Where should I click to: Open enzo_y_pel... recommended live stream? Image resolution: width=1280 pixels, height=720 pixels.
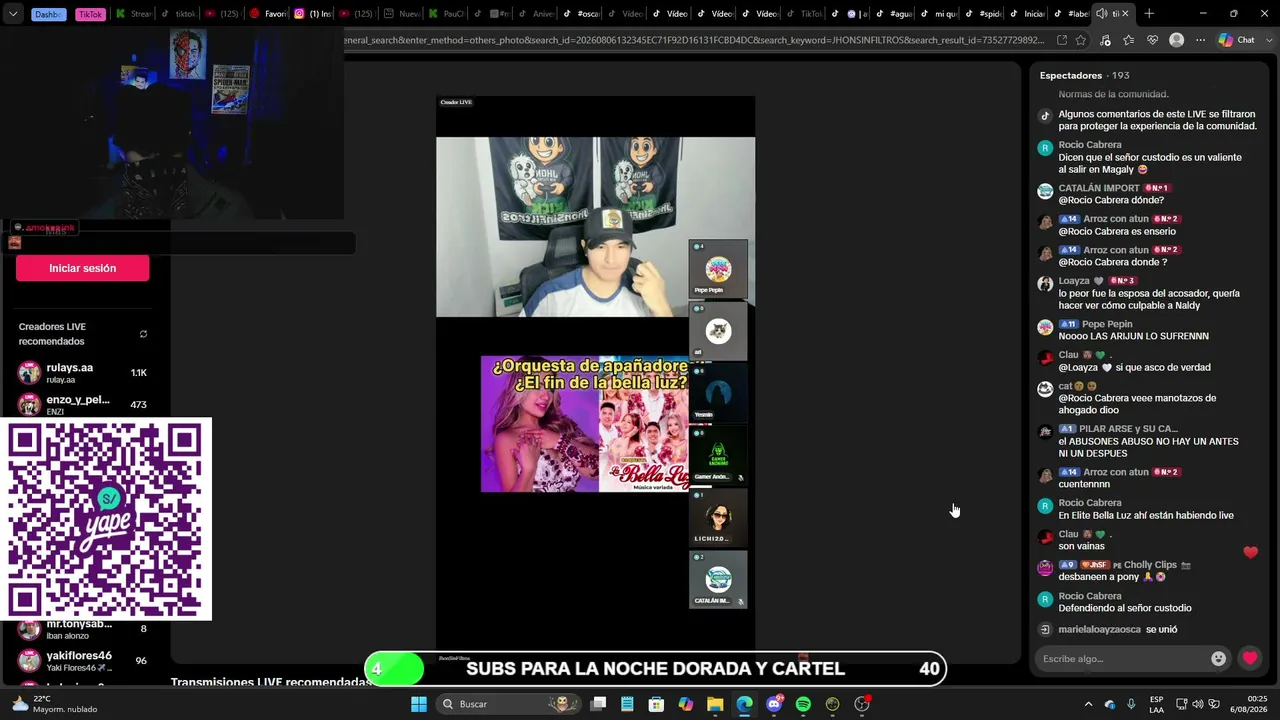83,405
